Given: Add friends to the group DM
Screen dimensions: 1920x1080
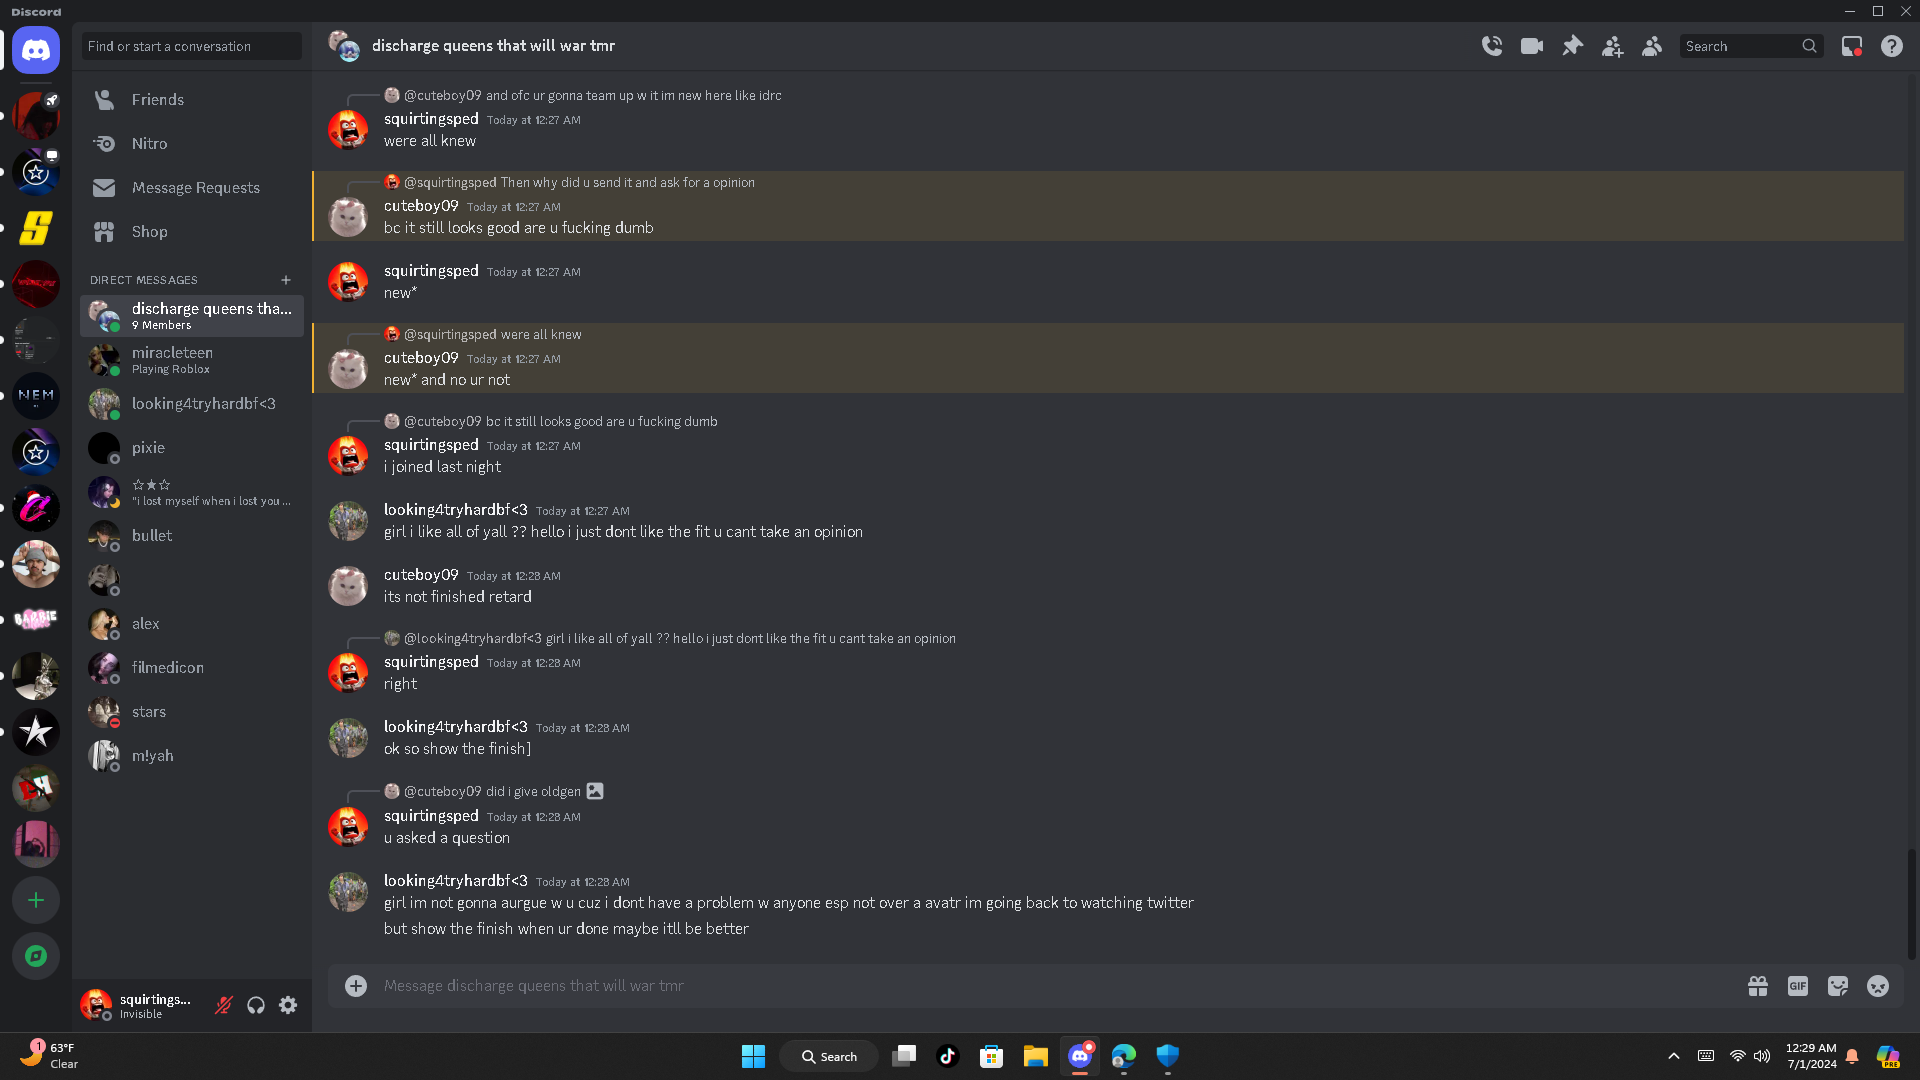Looking at the screenshot, I should [1612, 46].
